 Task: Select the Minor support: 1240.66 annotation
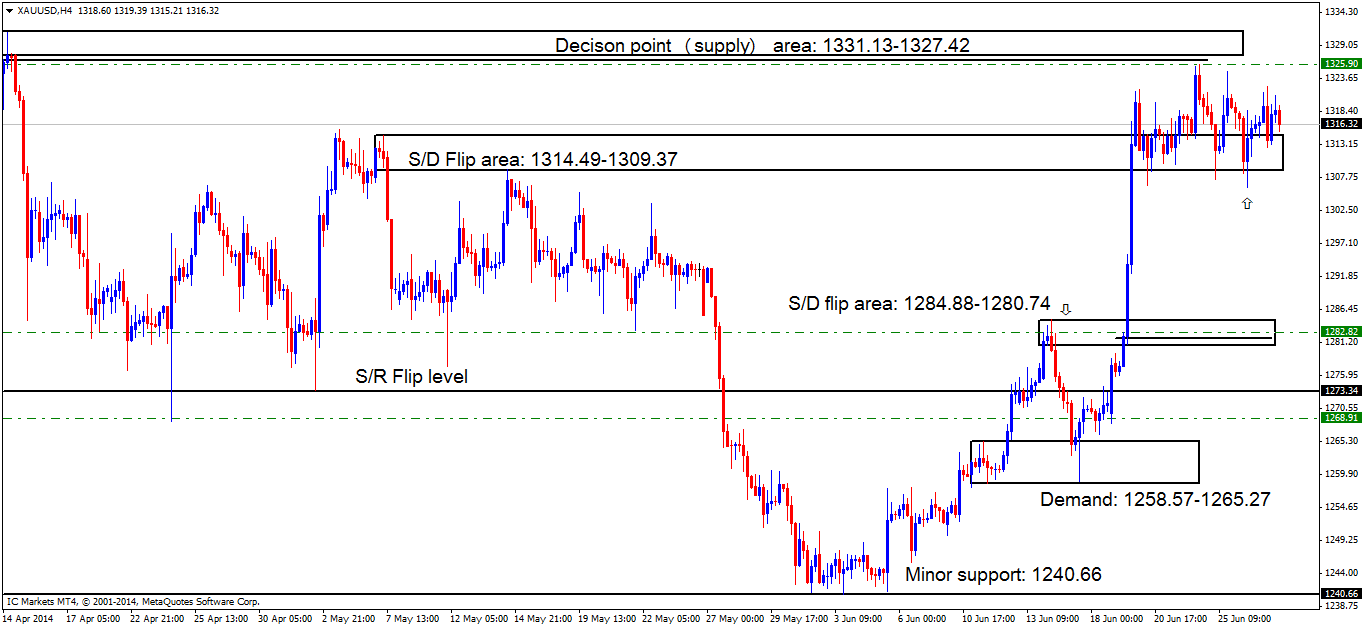pos(1003,575)
